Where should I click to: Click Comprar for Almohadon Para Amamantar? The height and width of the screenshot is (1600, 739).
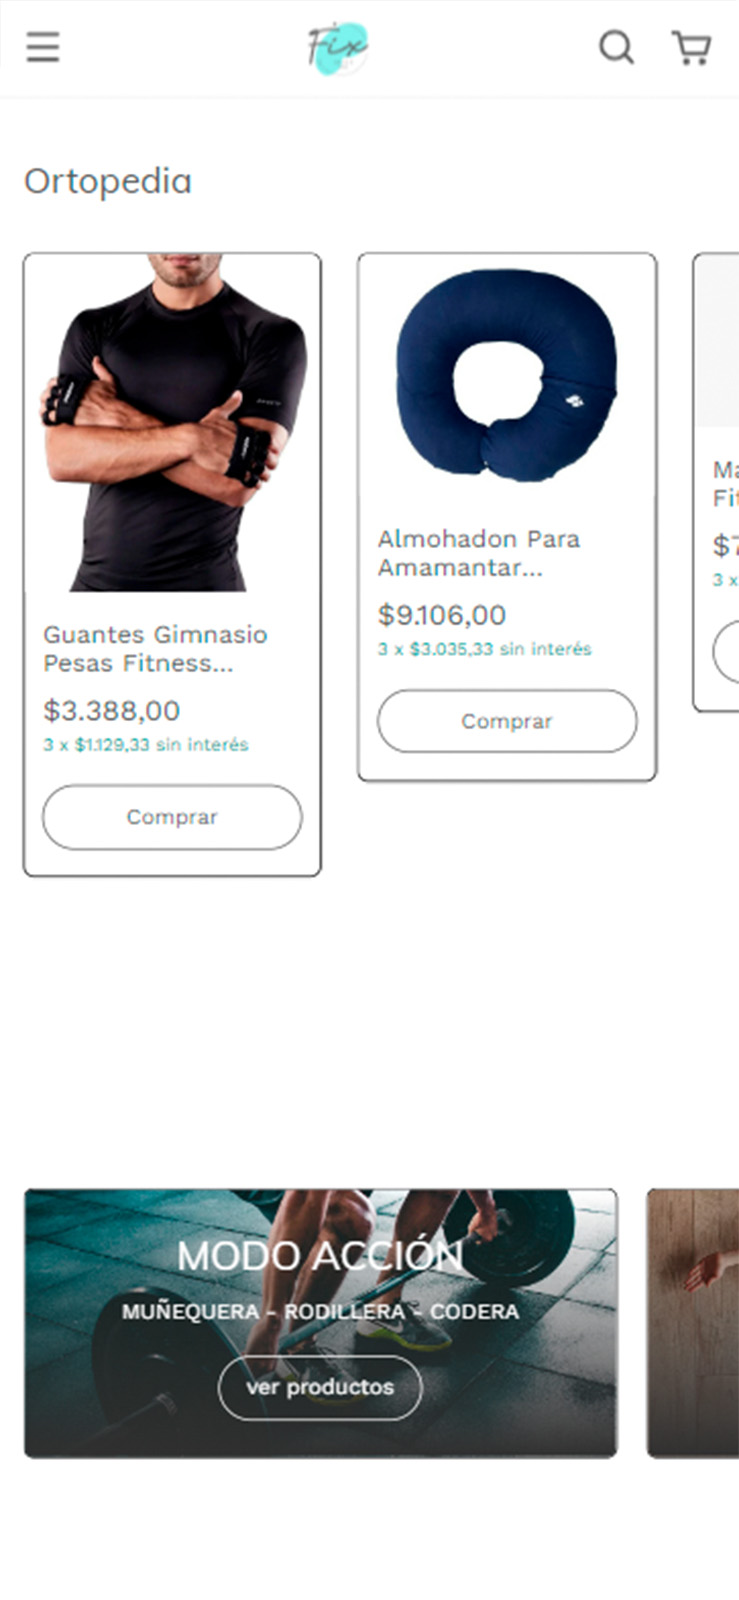(507, 721)
